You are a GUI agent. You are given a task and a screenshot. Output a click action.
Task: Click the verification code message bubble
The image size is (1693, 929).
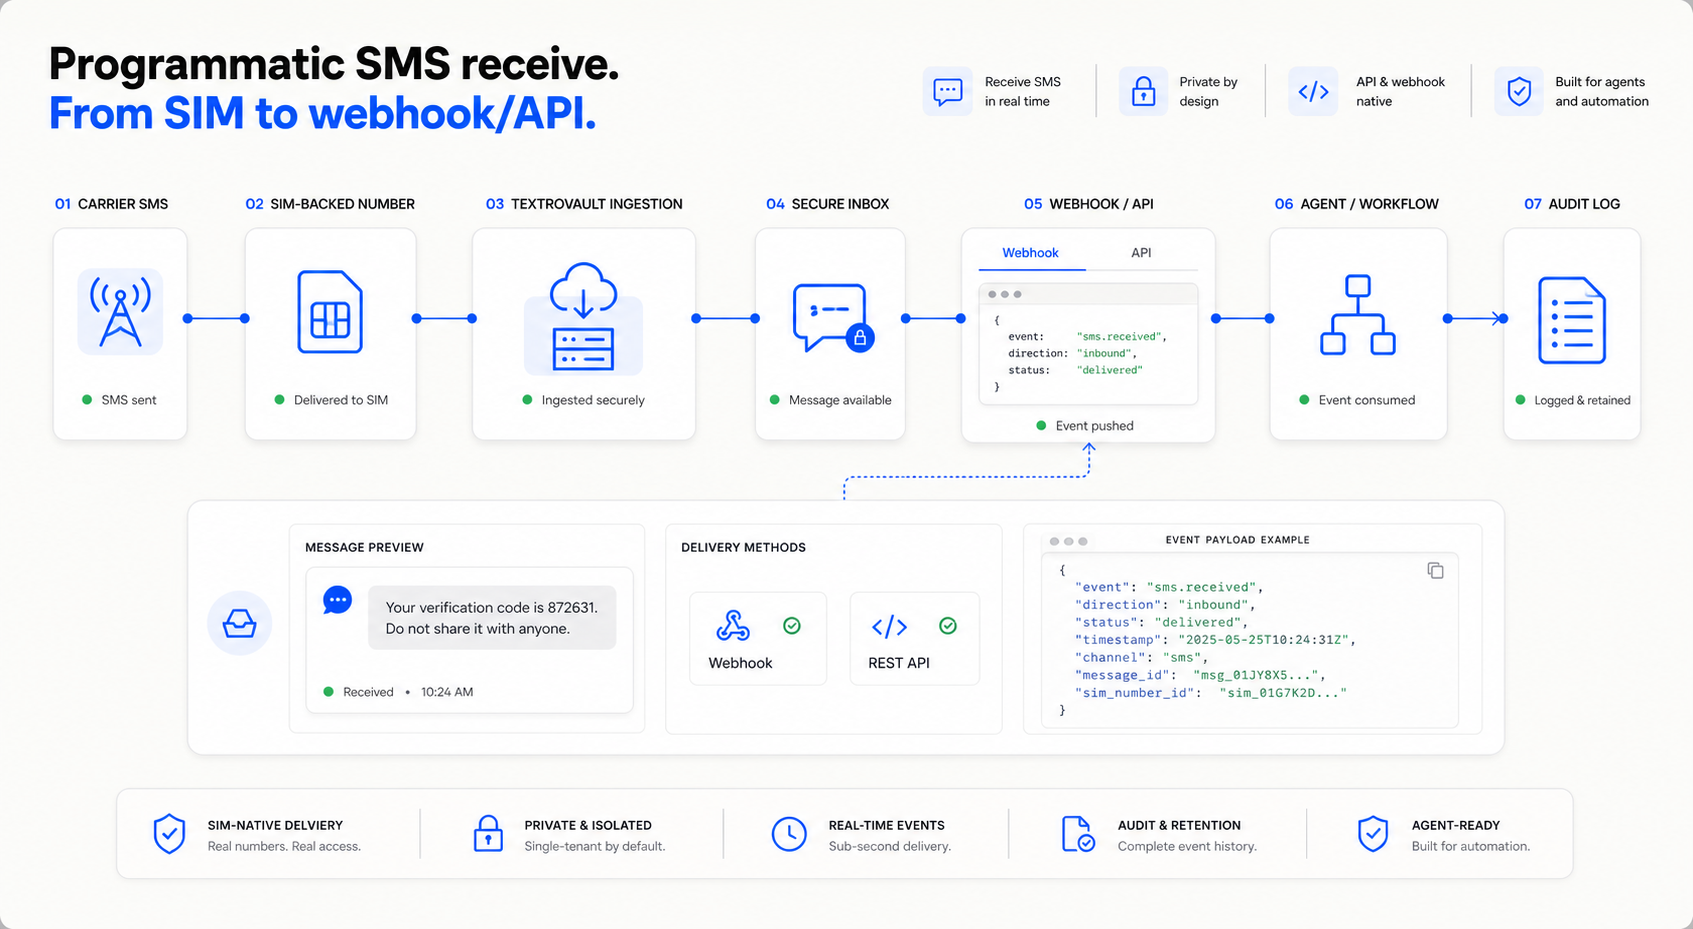[492, 618]
